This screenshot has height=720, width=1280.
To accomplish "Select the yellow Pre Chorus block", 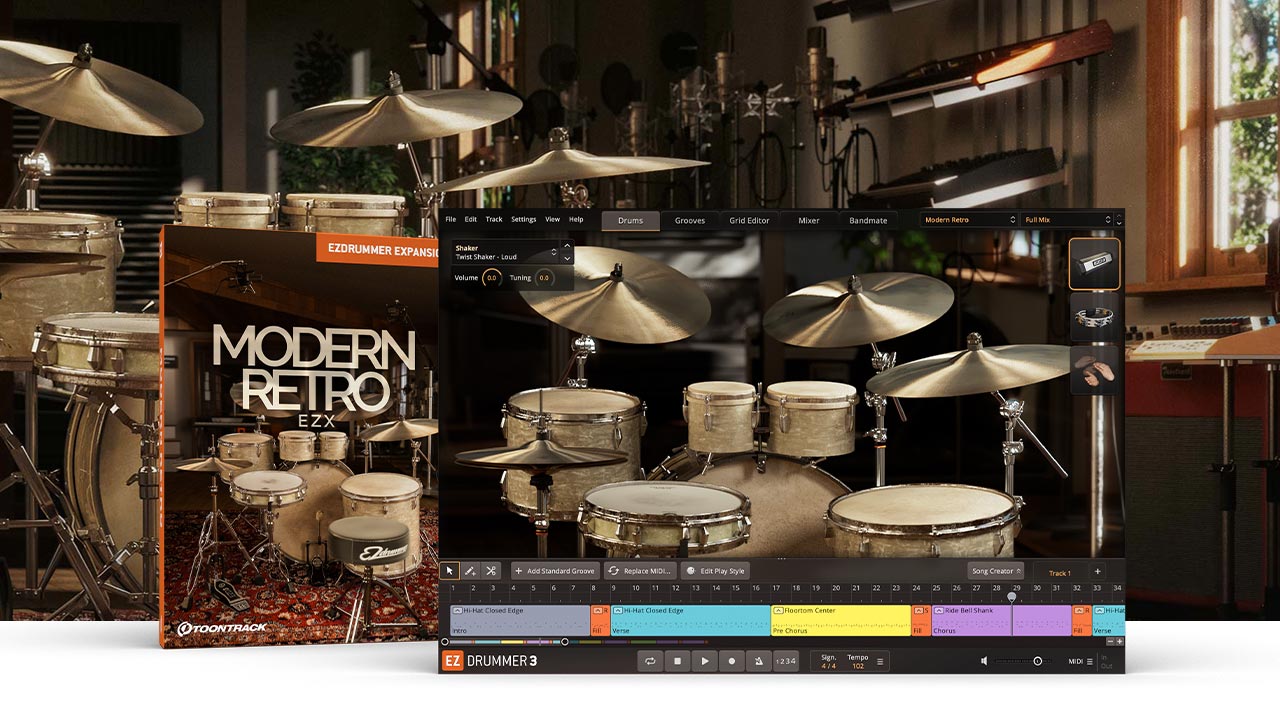I will (840, 620).
